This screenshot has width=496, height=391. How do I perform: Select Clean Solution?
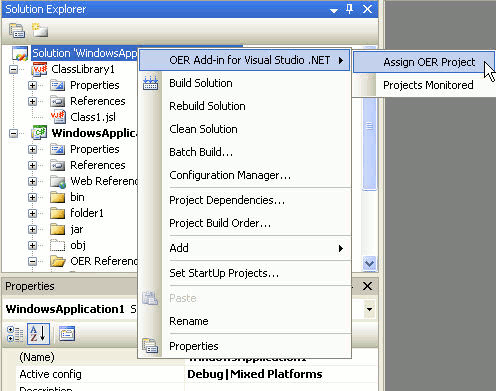244,129
